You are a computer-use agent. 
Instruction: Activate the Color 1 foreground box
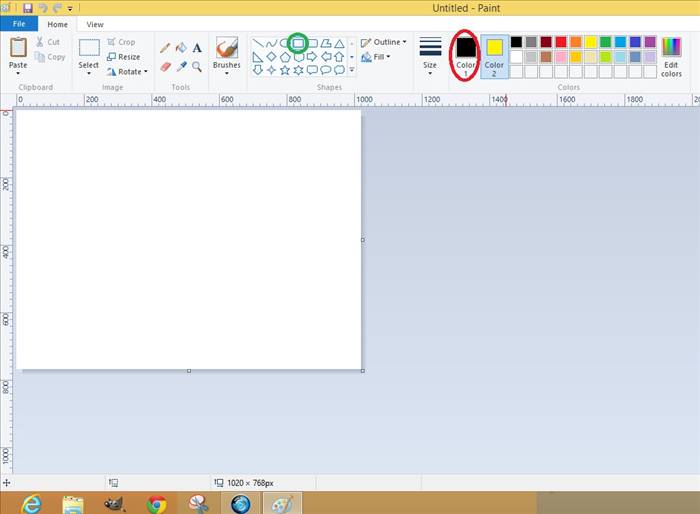pyautogui.click(x=466, y=57)
